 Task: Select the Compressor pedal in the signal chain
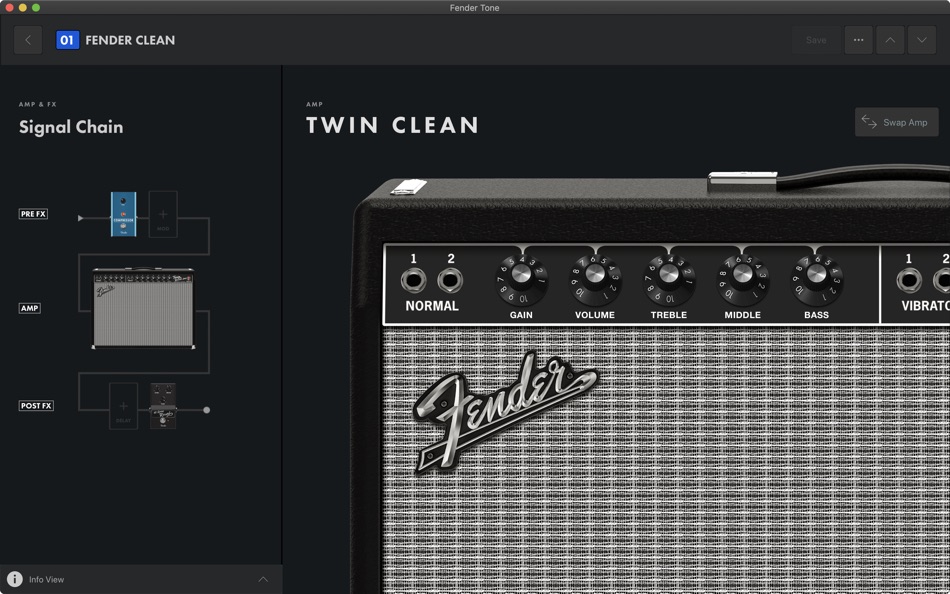[x=123, y=213]
